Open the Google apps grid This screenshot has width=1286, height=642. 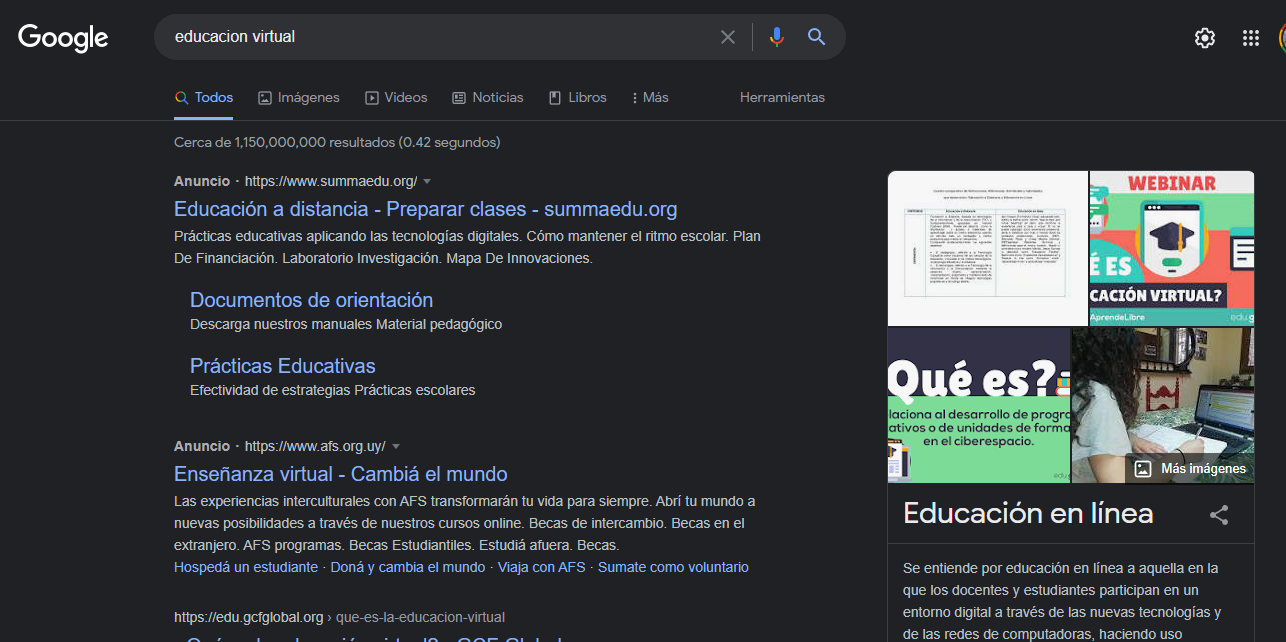(1250, 38)
